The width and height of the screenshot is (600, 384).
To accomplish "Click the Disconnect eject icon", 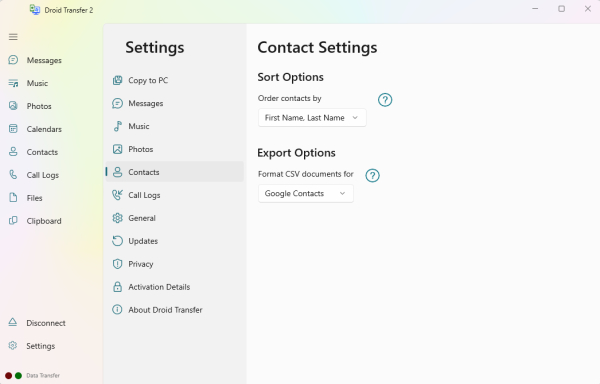I will point(13,322).
